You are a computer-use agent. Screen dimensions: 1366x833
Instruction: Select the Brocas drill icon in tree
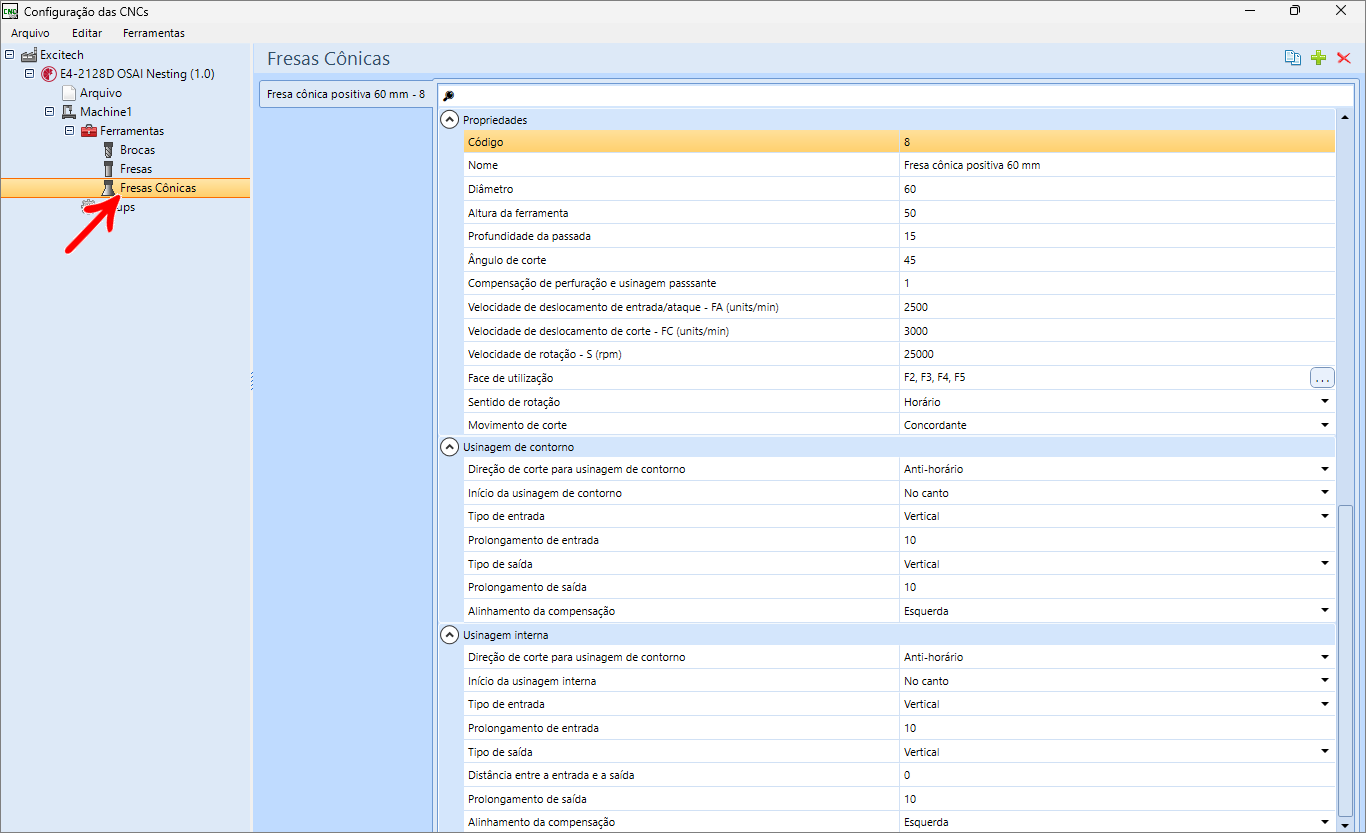coord(108,150)
